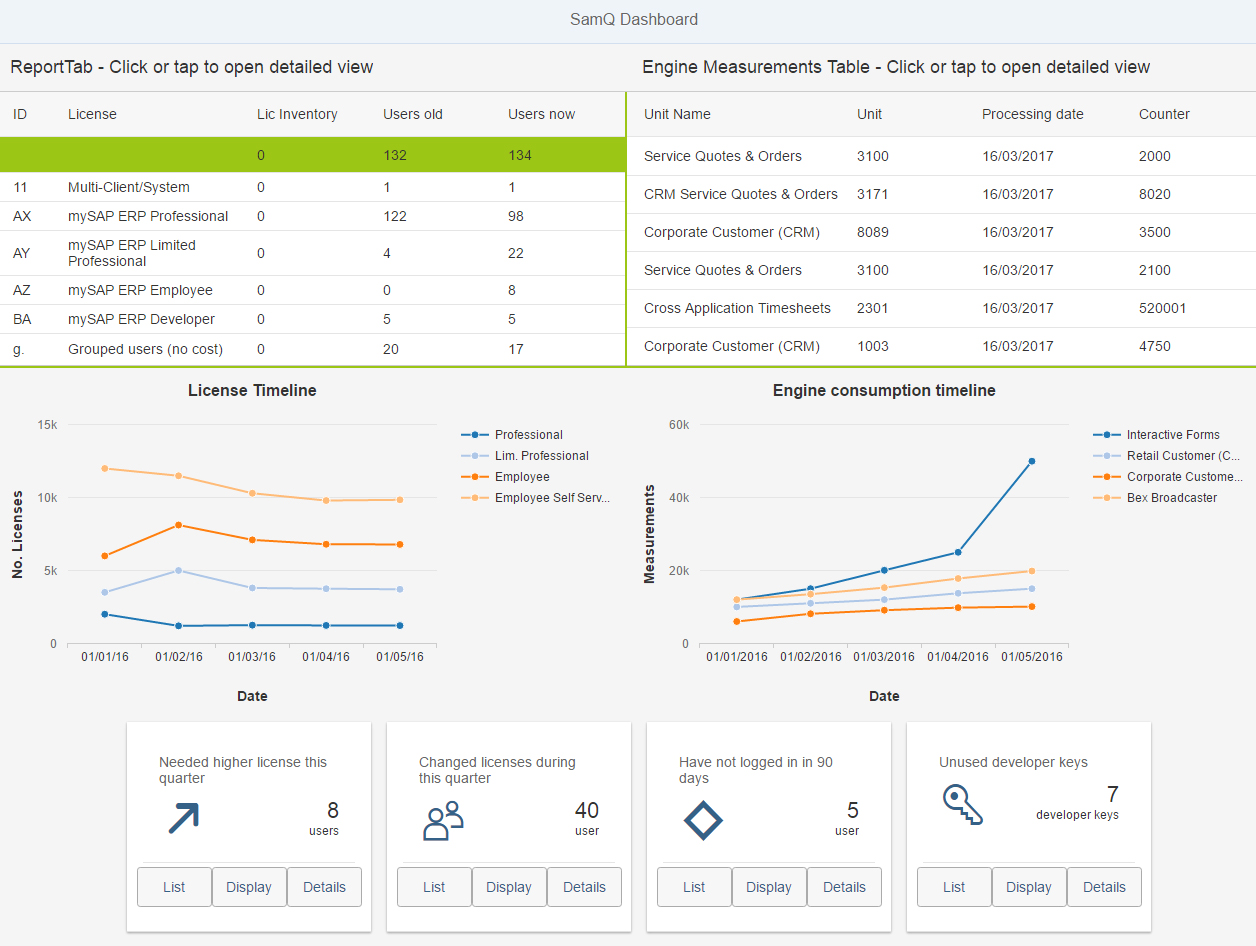Click the arrow icon on higher license tile
1256x946 pixels.
[x=183, y=818]
